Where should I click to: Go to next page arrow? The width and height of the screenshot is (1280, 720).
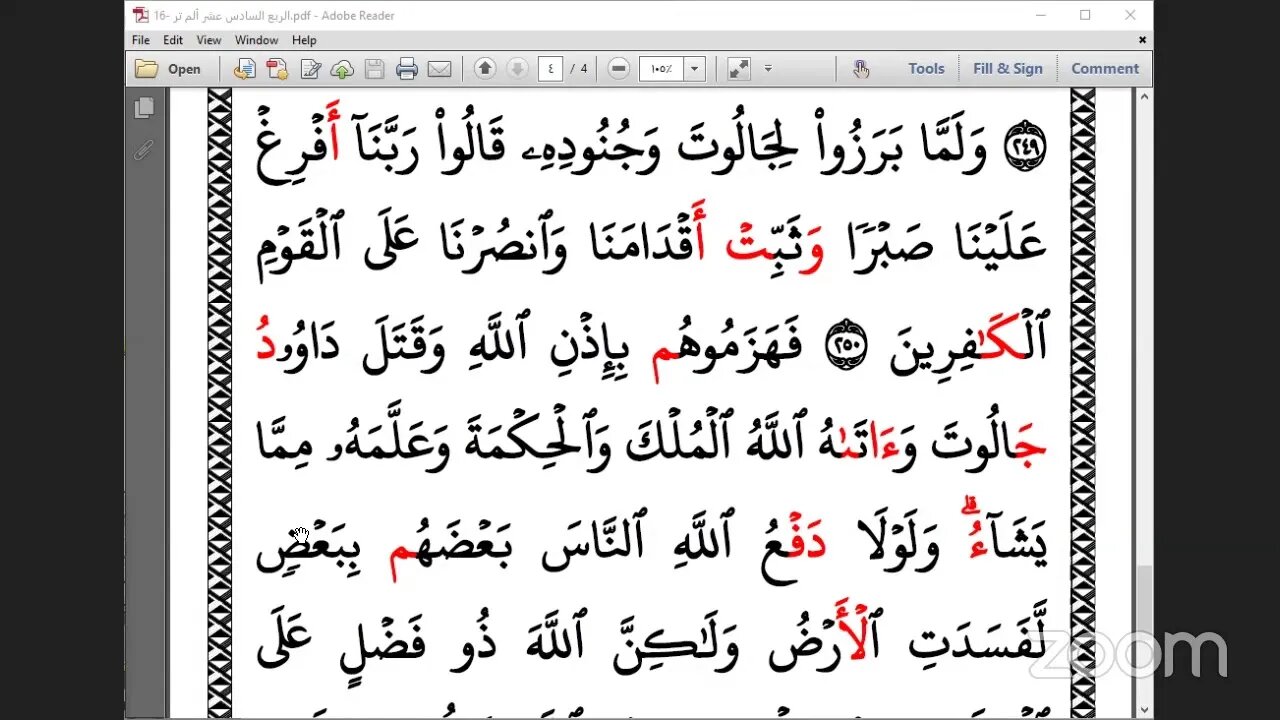(517, 69)
